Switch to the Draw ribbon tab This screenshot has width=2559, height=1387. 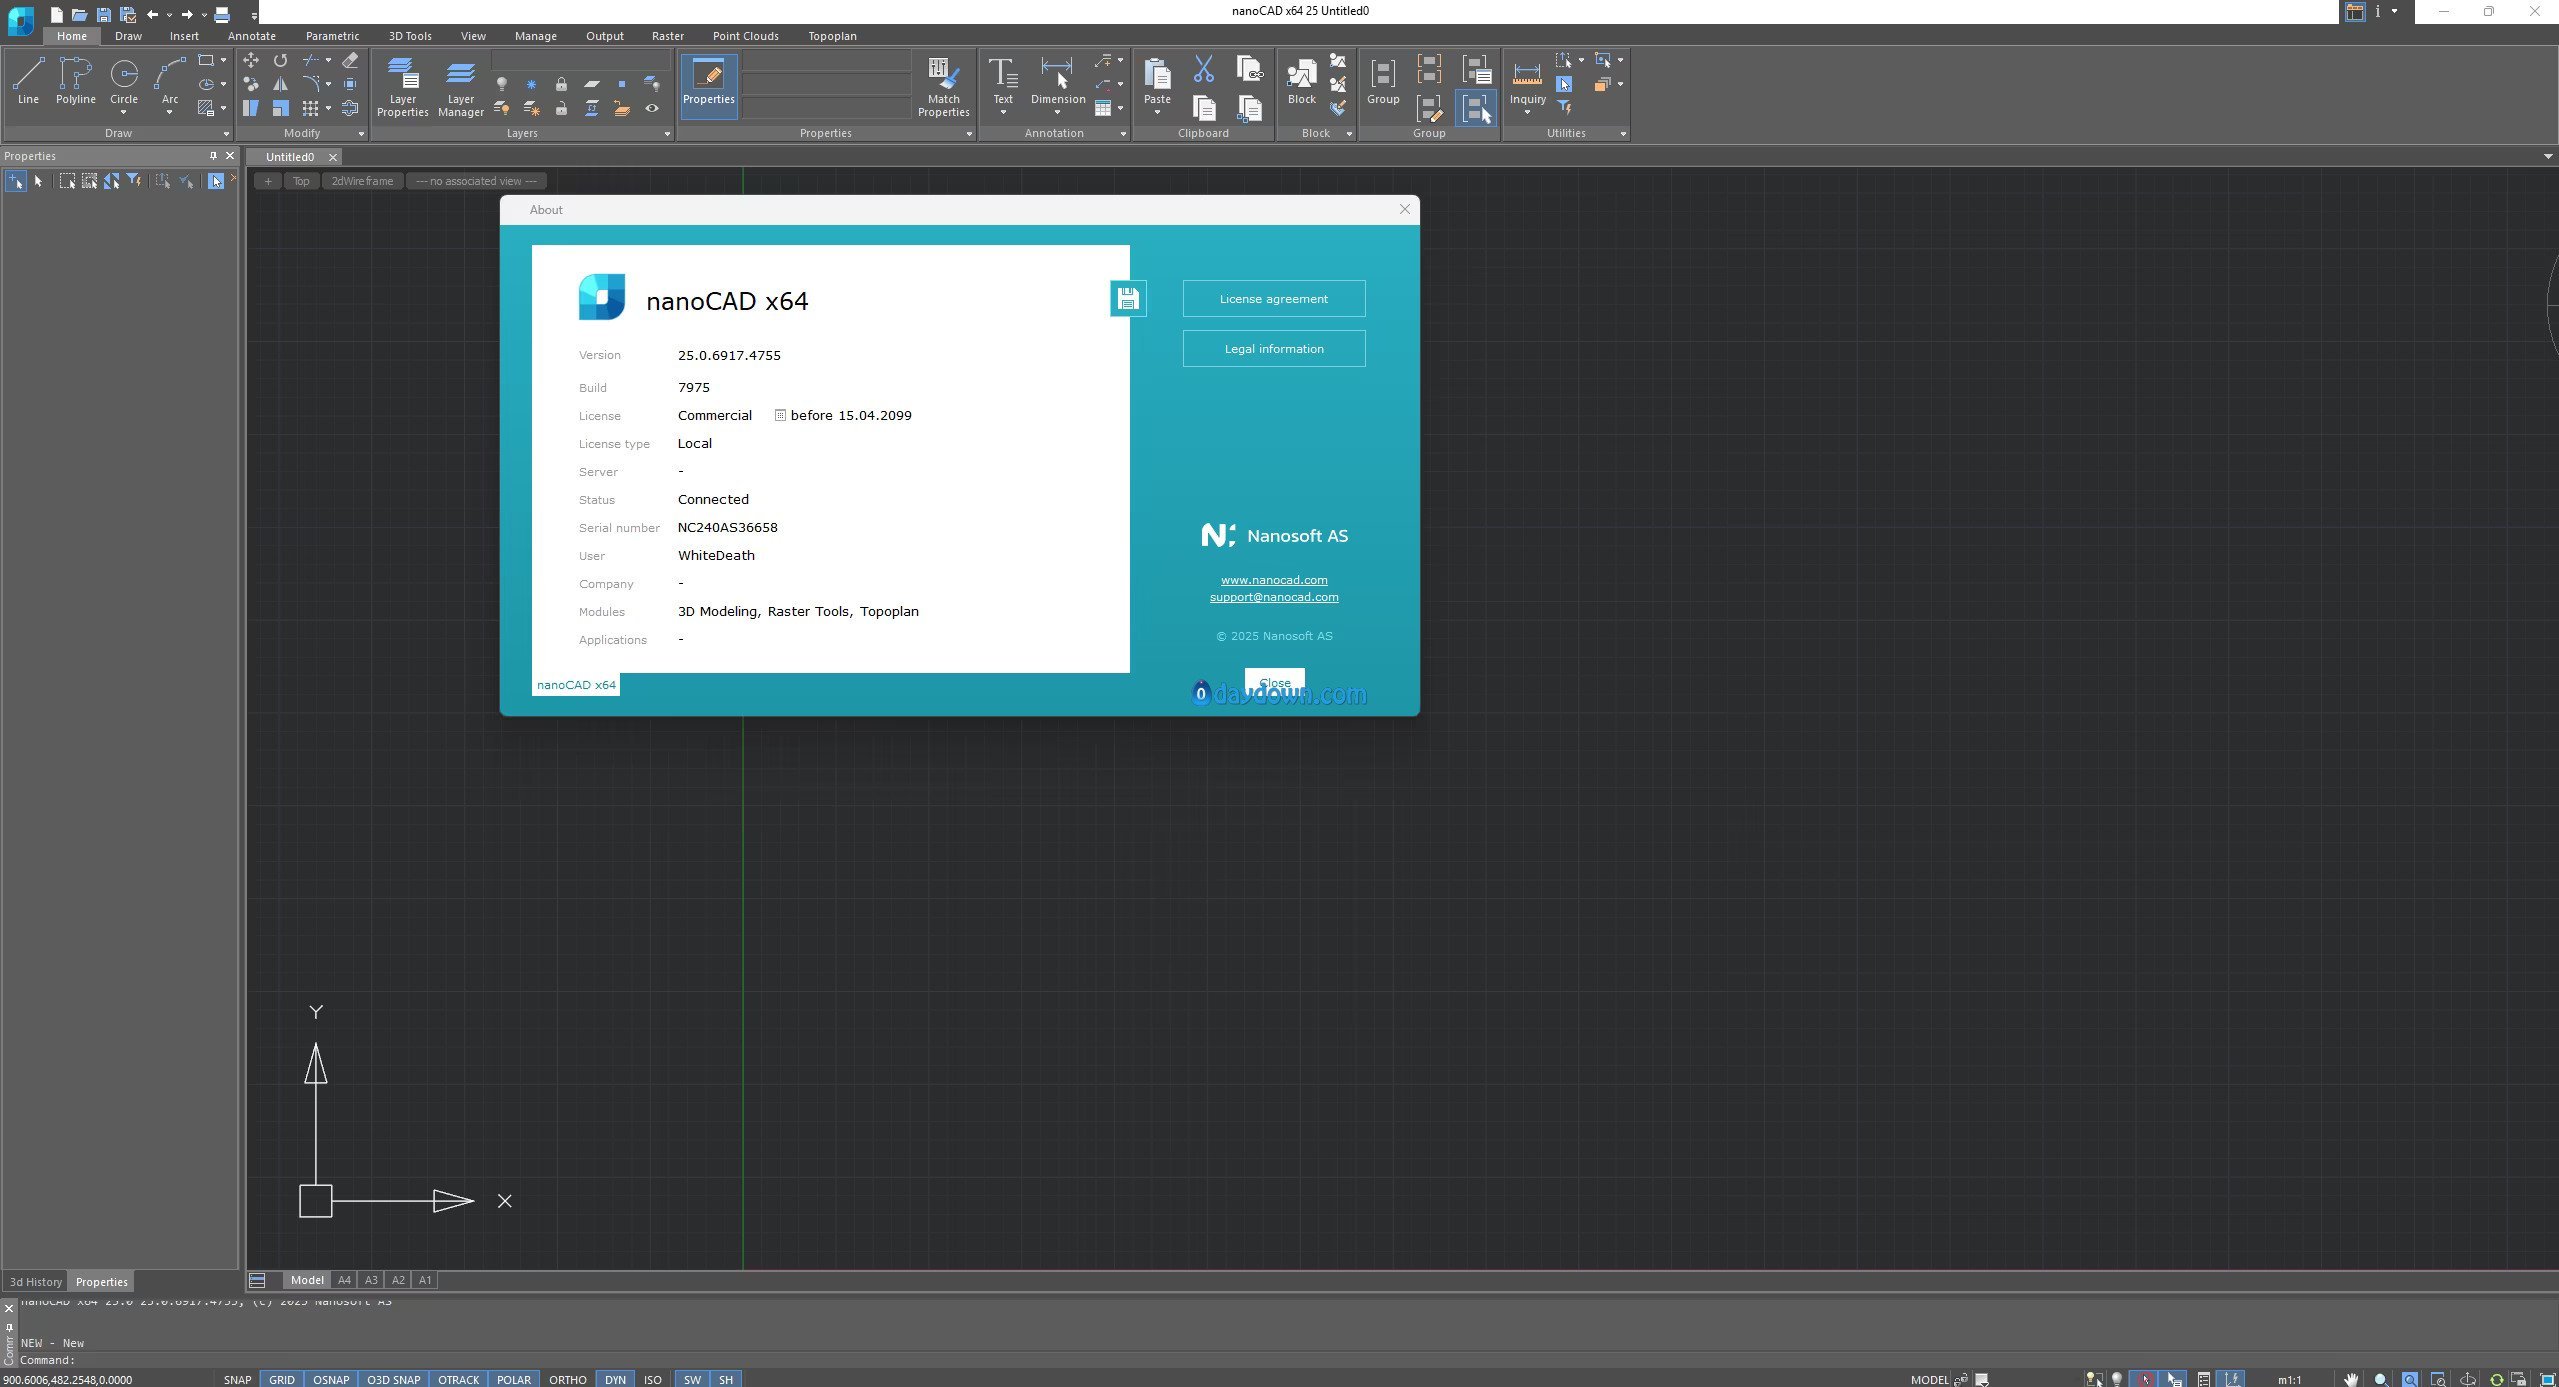[x=128, y=36]
